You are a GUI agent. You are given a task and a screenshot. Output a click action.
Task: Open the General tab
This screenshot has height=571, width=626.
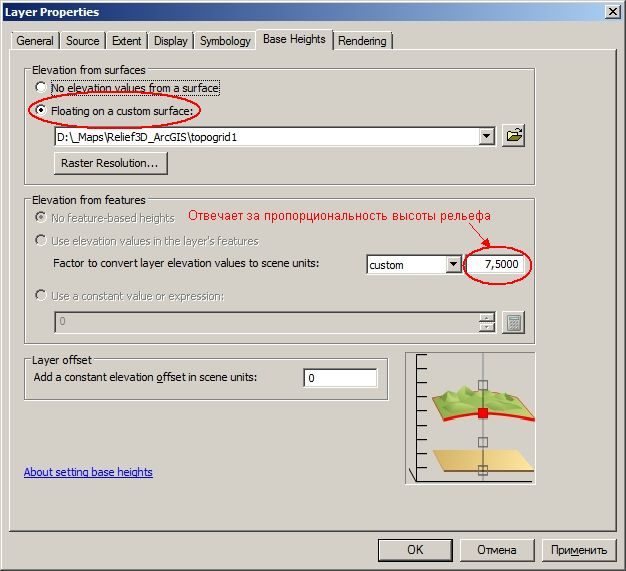tap(35, 41)
